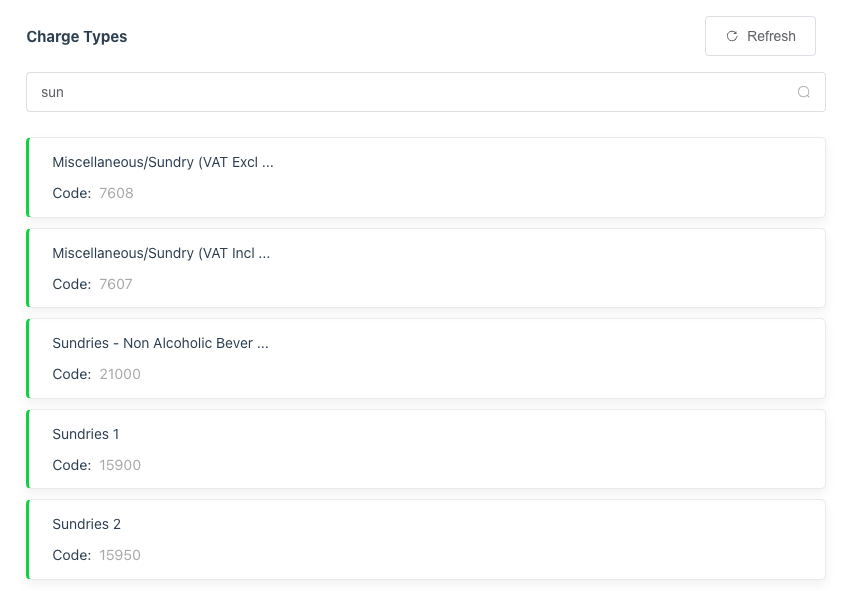Image resolution: width=843 pixels, height=591 pixels.
Task: Click code 15900 under Sundries 1
Action: [120, 465]
